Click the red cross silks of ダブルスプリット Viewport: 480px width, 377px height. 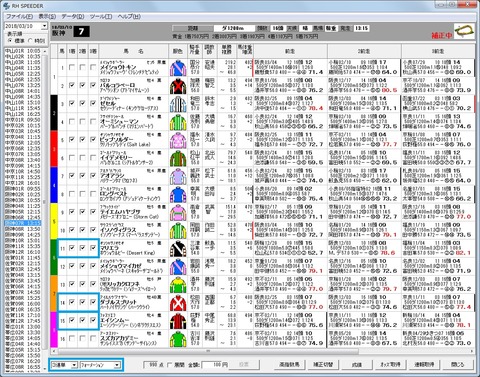tap(178, 303)
